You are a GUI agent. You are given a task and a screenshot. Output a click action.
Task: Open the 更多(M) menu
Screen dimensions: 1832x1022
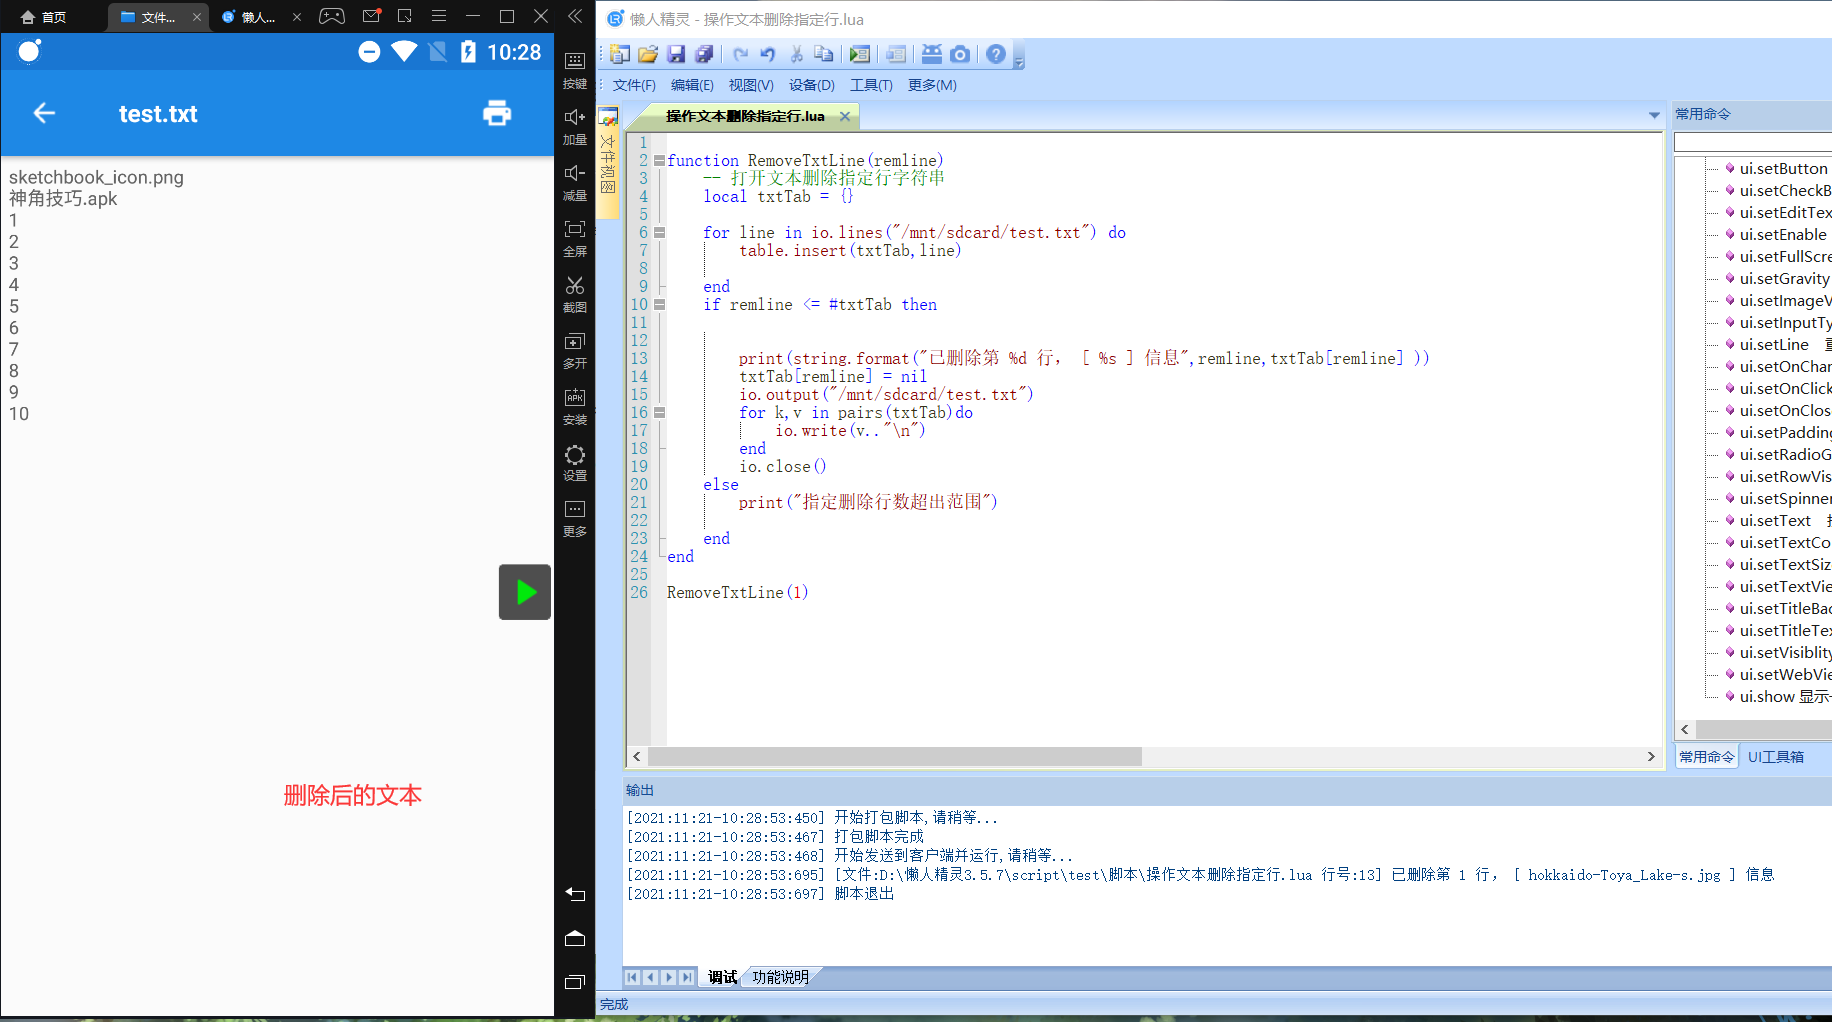[932, 85]
